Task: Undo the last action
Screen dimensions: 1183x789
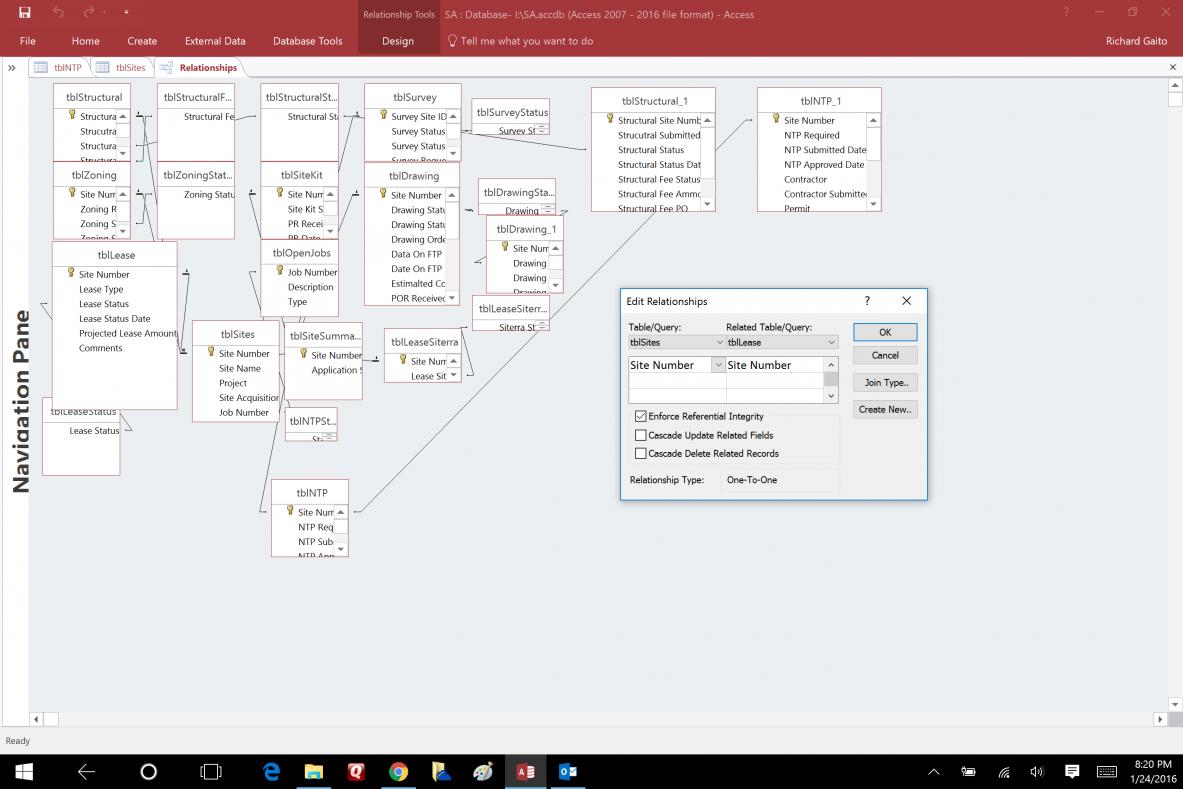Action: (x=58, y=12)
